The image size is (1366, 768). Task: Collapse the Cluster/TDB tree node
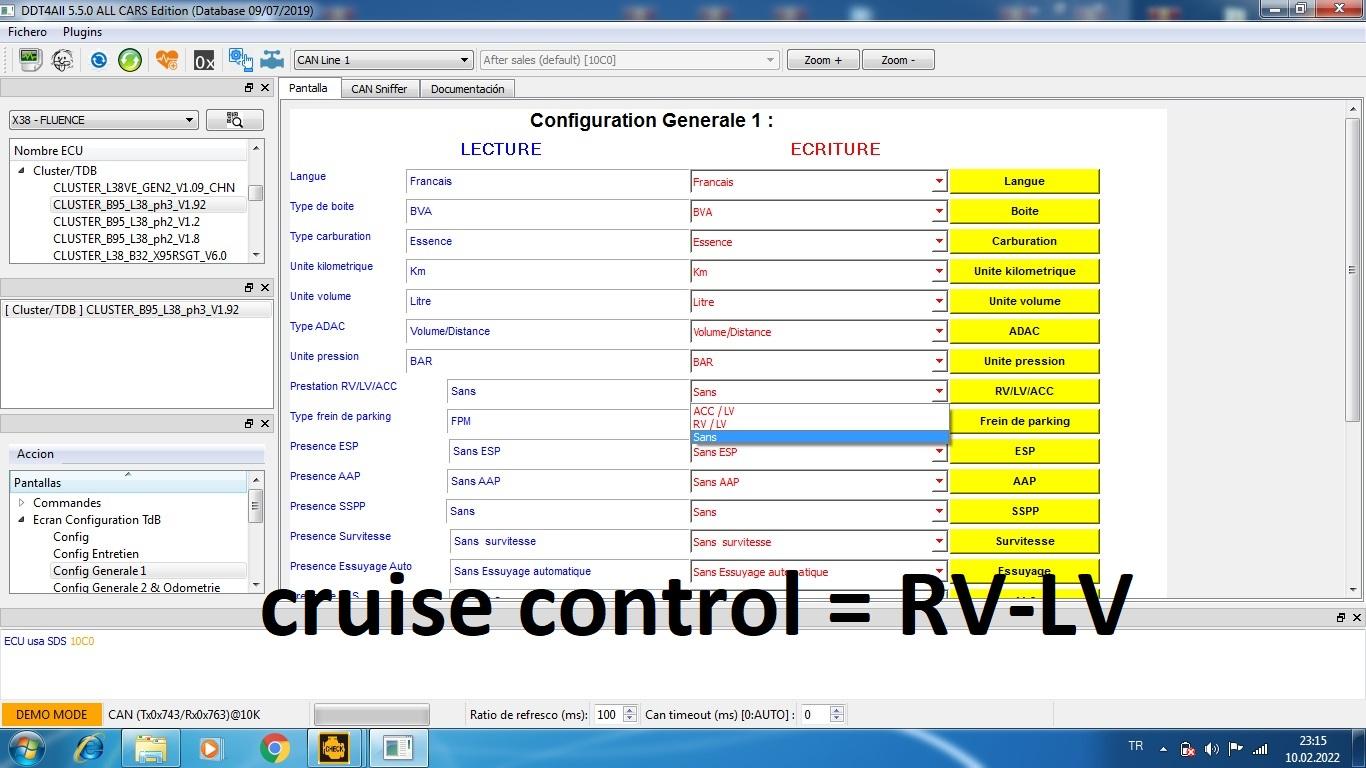tap(21, 170)
